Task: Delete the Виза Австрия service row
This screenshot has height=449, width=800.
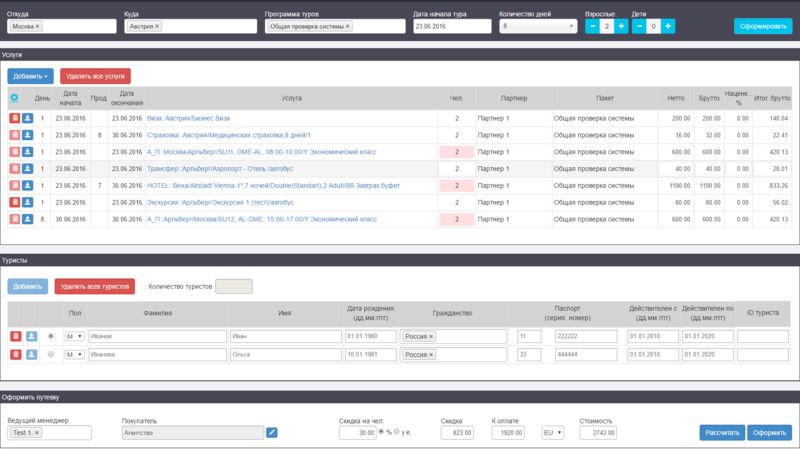Action: point(14,118)
